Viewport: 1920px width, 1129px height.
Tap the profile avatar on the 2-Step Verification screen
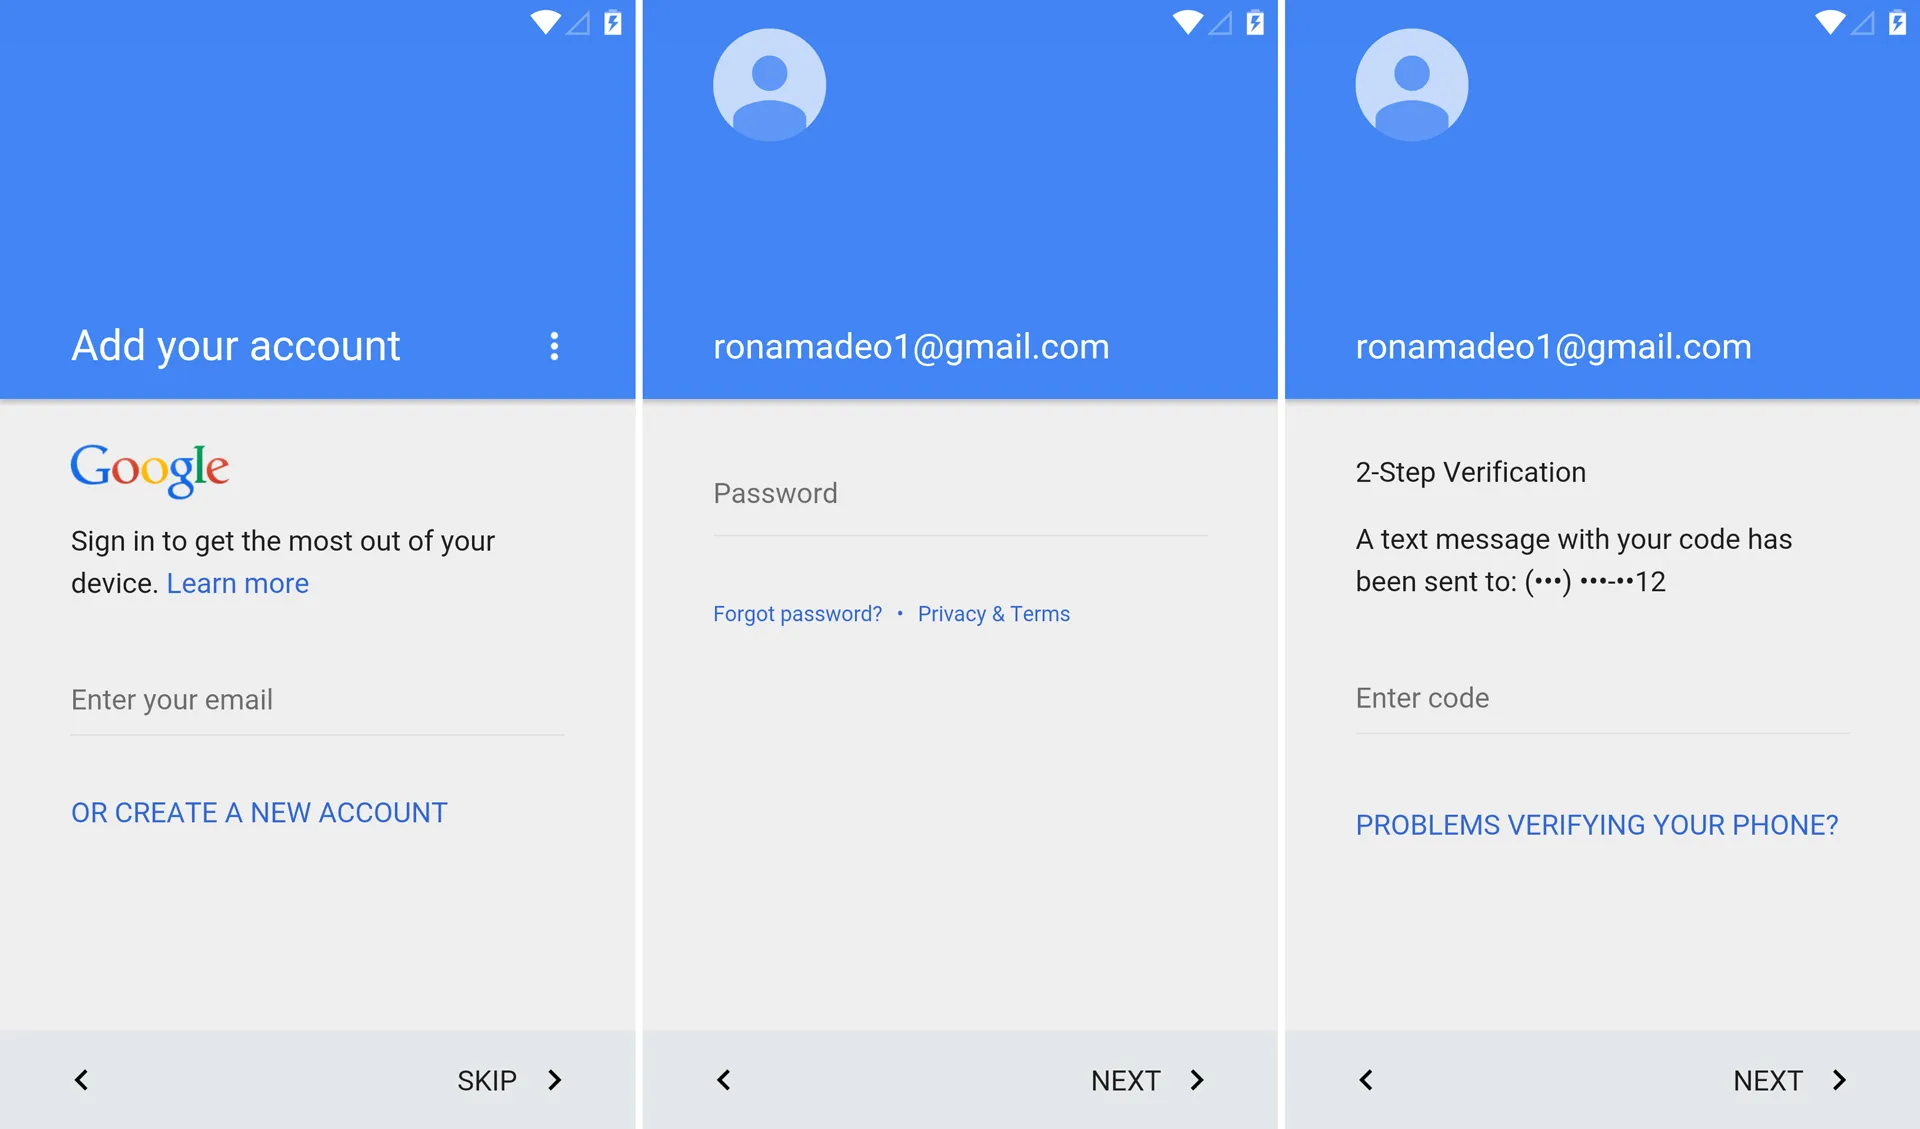(1411, 85)
